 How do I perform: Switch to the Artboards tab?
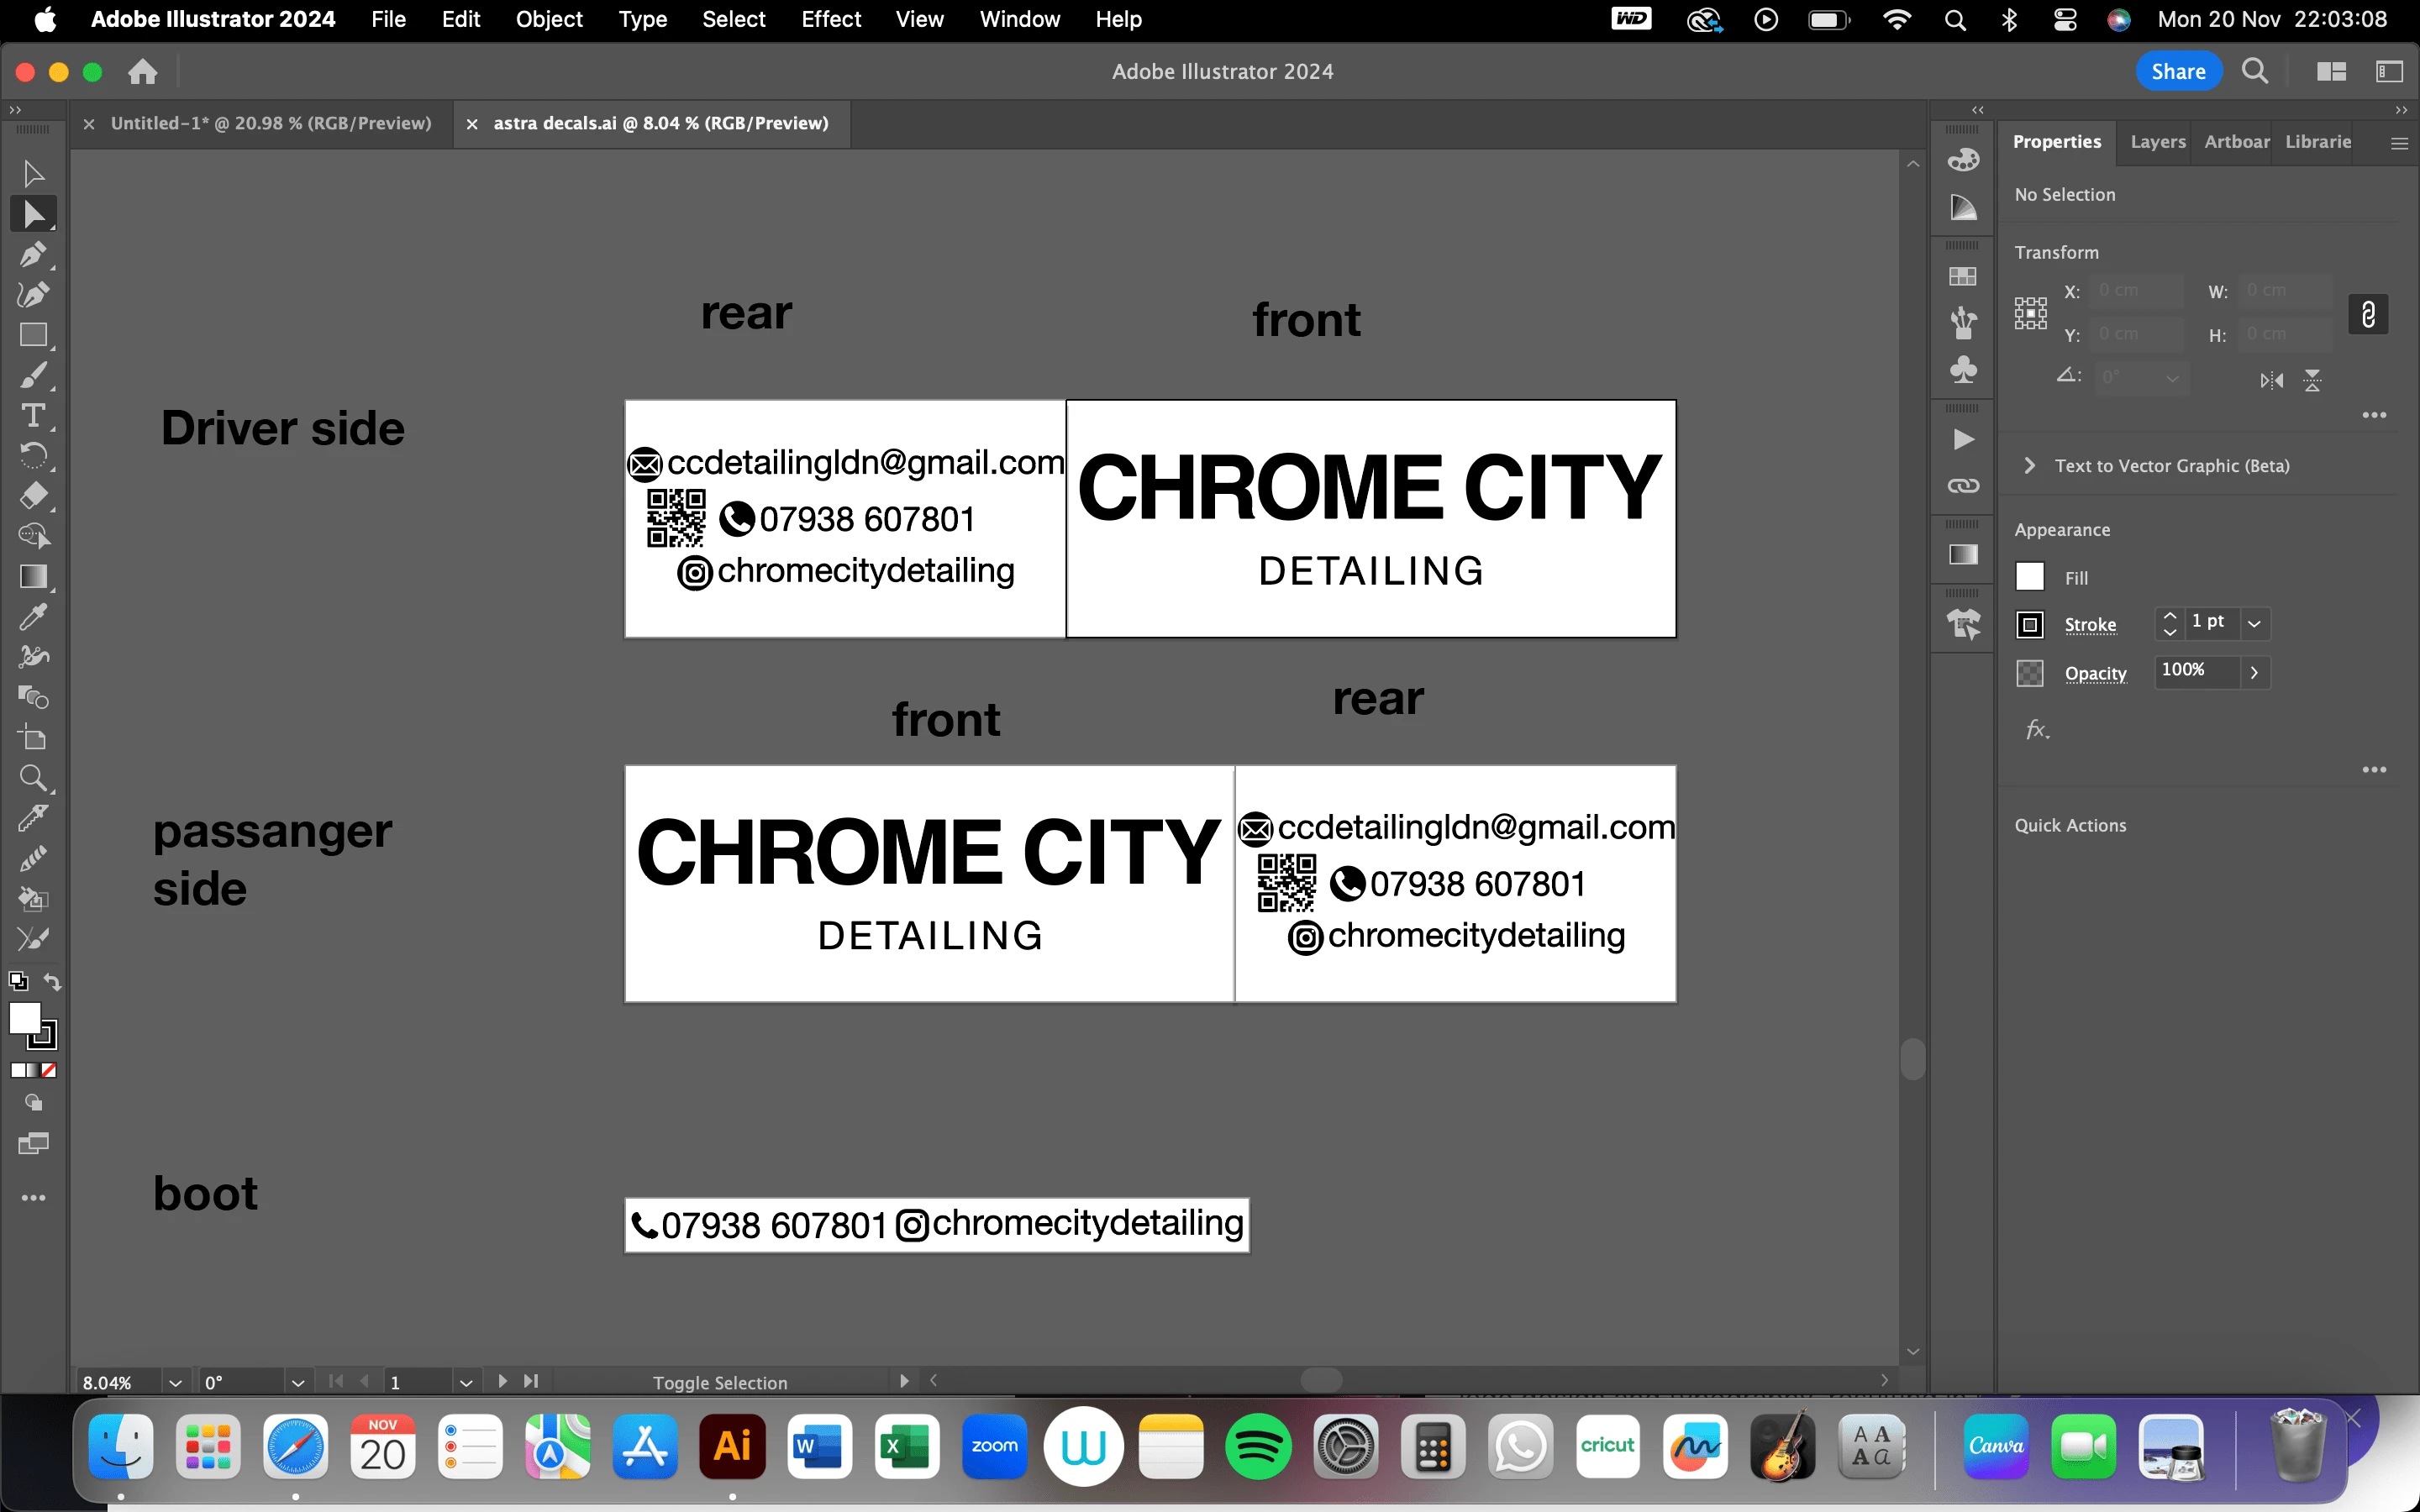coord(2236,142)
